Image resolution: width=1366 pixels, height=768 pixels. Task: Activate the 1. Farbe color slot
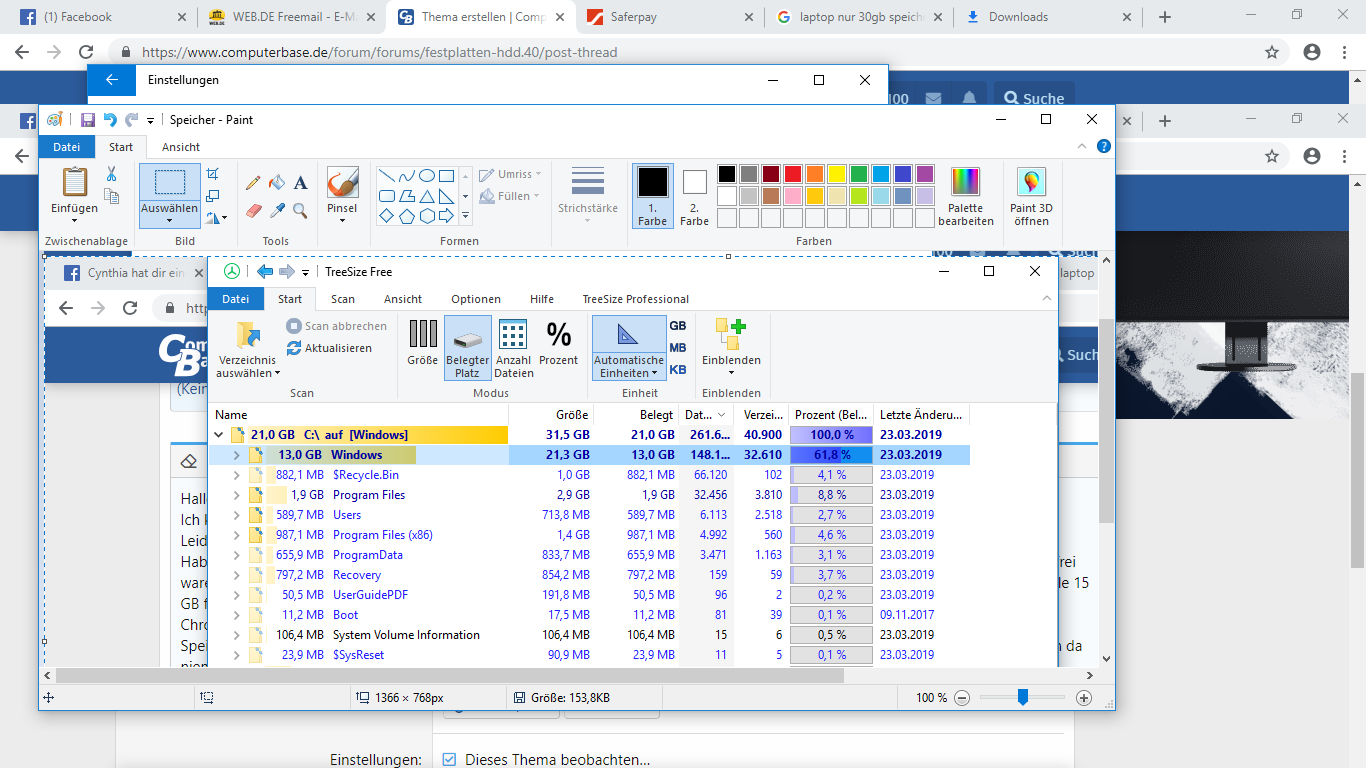click(x=653, y=196)
